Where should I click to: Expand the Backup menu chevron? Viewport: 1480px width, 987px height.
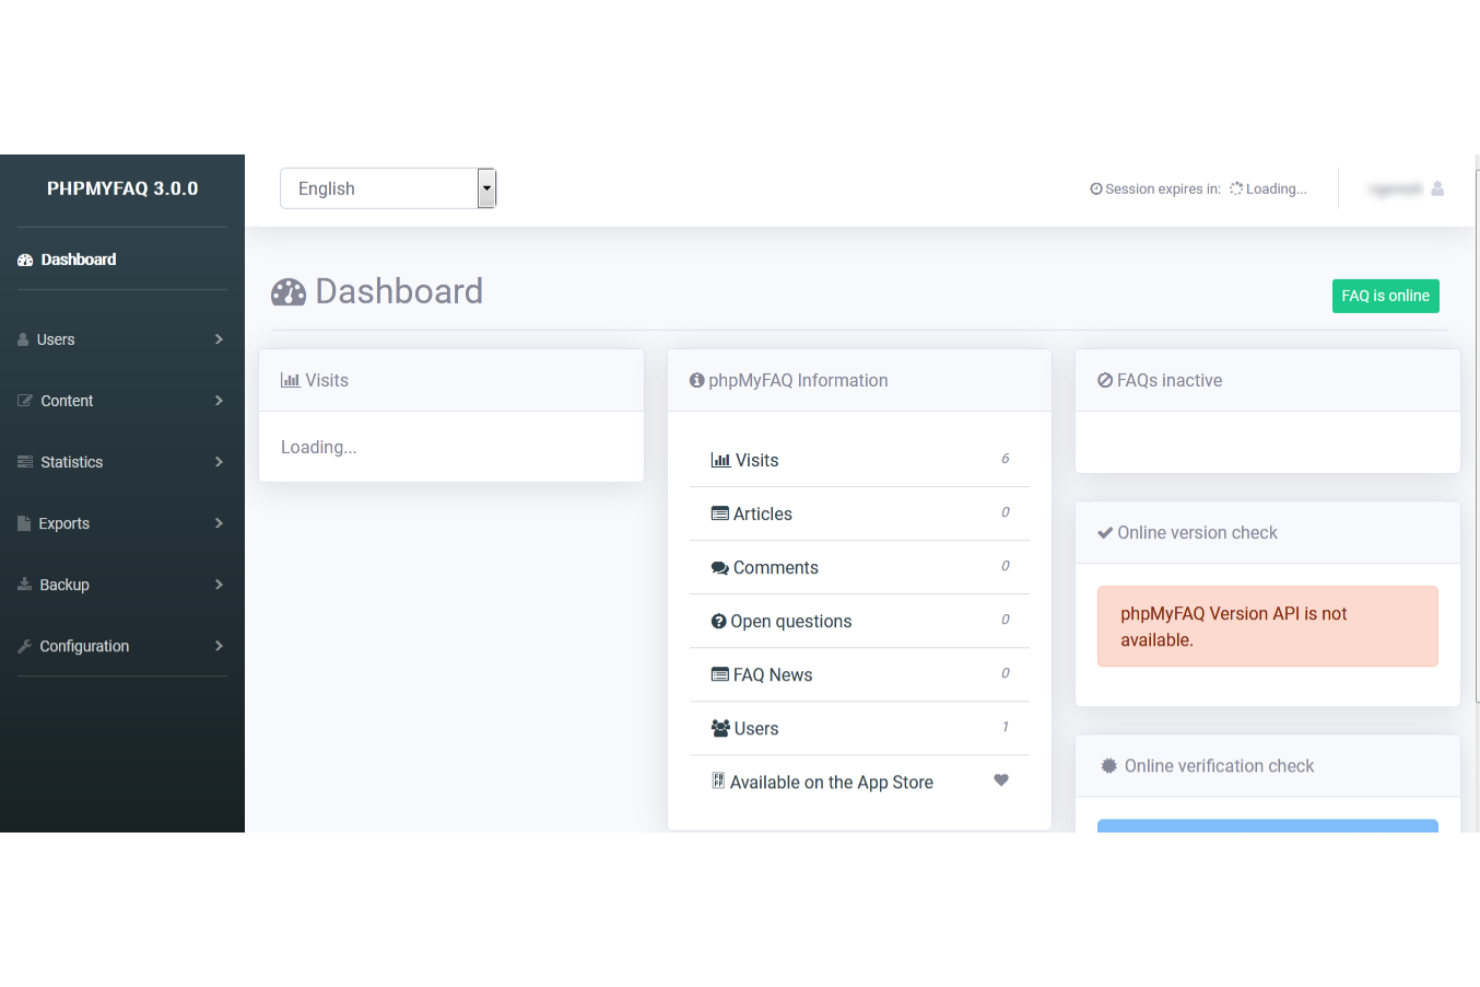pos(219,585)
